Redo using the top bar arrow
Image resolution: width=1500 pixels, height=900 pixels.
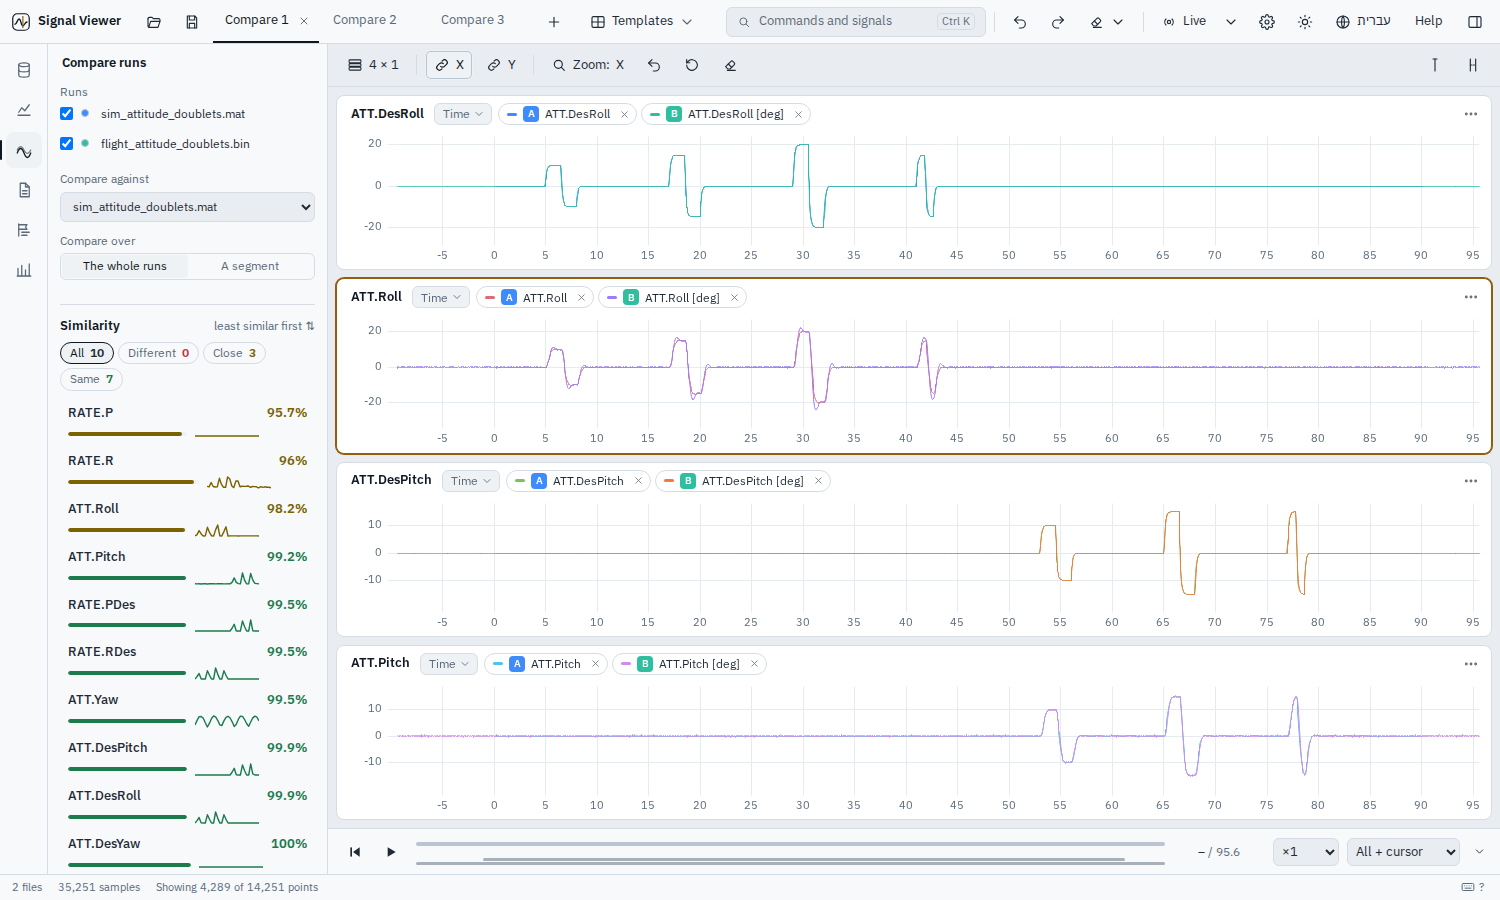tap(1058, 21)
